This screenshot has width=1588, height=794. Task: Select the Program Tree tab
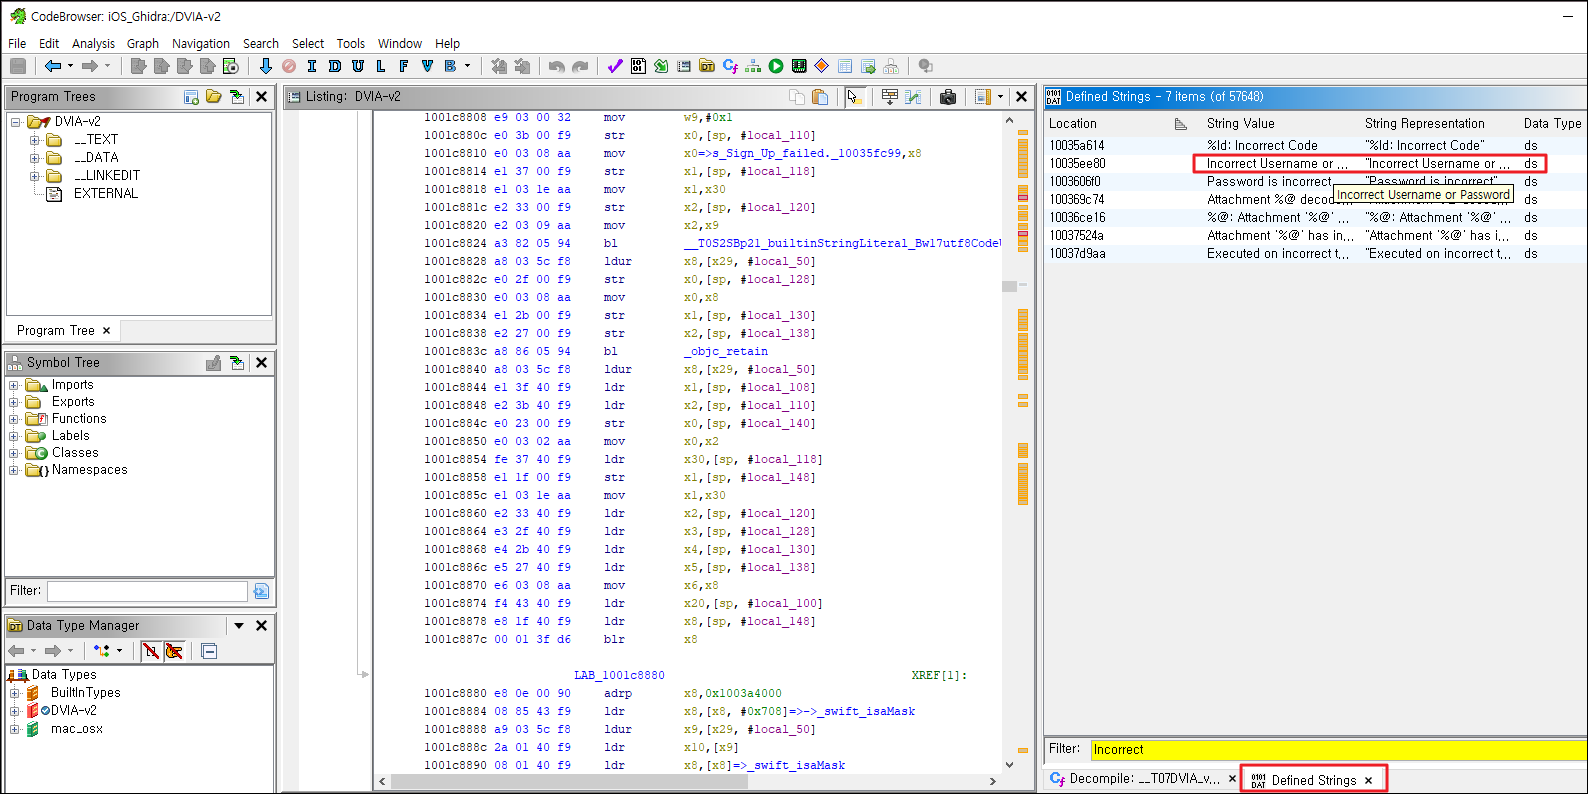click(64, 331)
